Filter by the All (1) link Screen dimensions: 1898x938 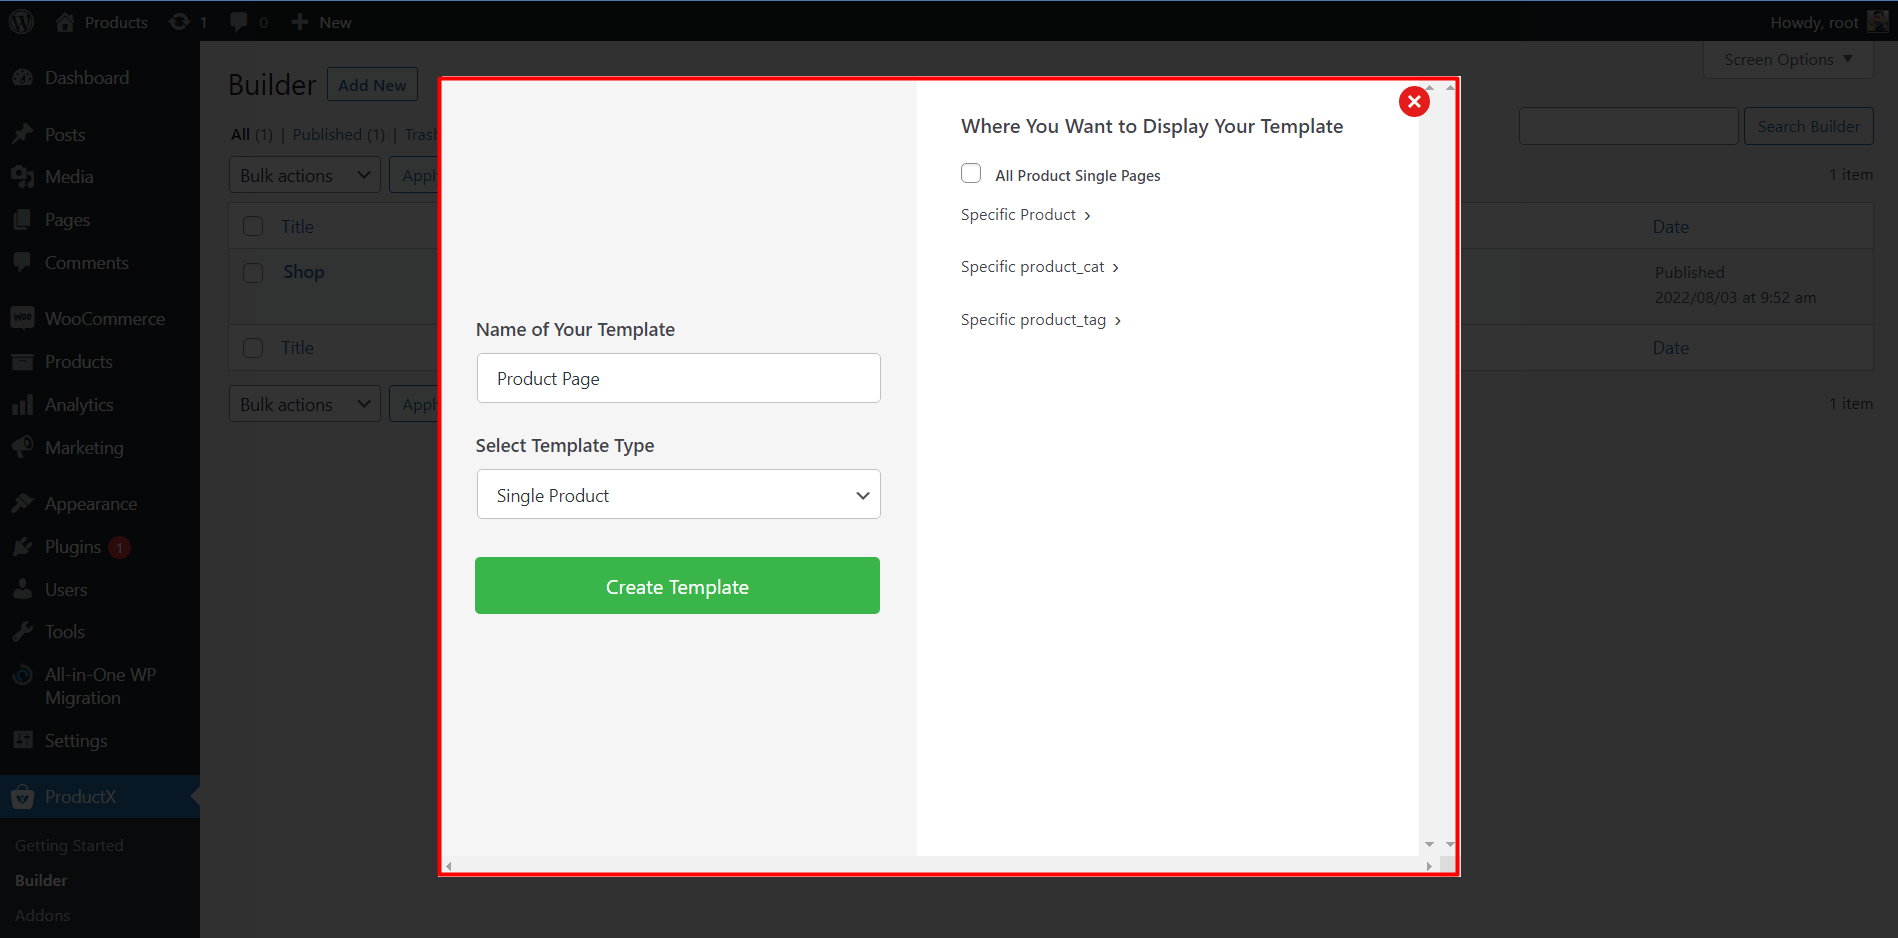coord(251,134)
